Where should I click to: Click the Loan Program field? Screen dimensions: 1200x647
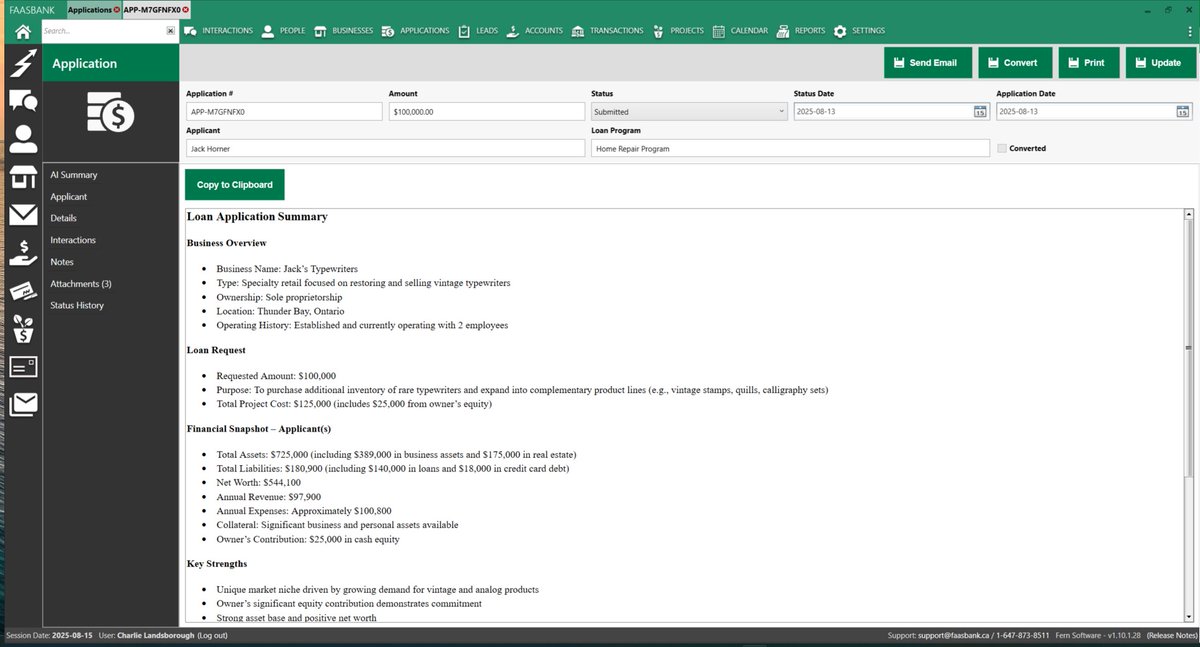790,148
